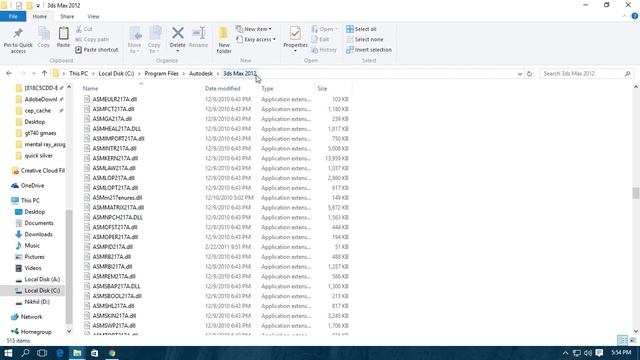Click Invert selection in ribbon

pyautogui.click(x=369, y=50)
